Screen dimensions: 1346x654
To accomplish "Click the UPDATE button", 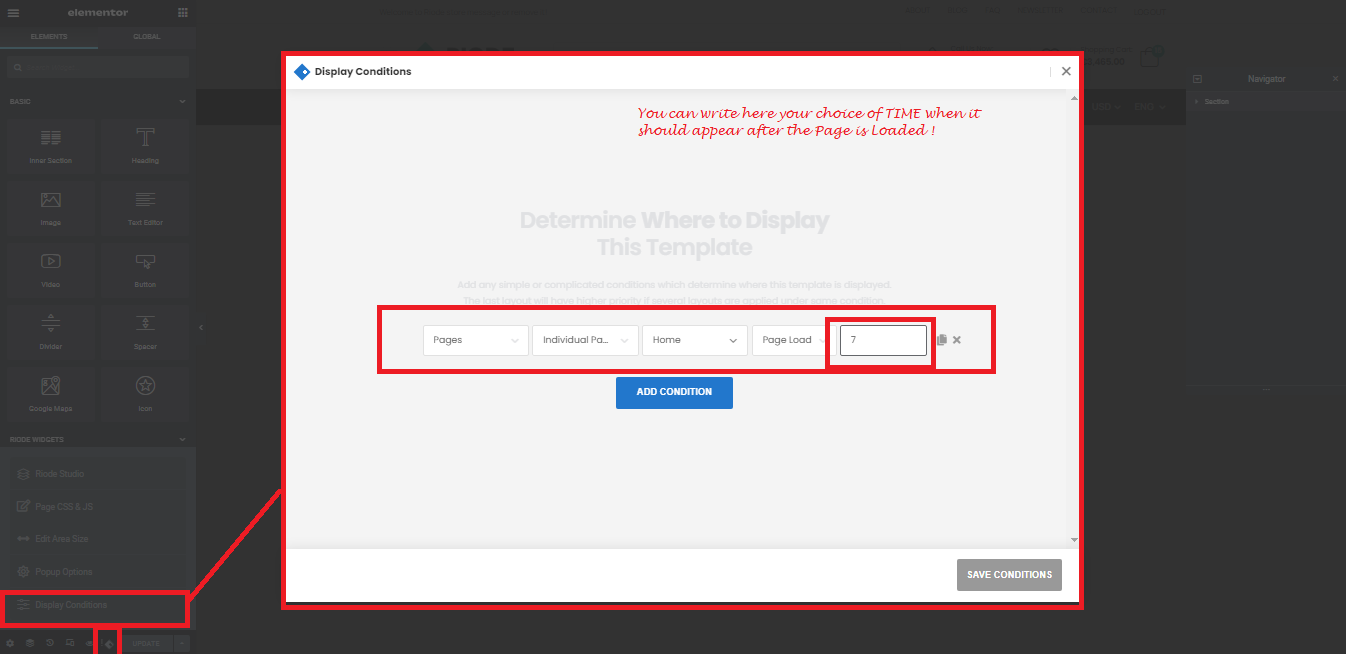I will [146, 643].
